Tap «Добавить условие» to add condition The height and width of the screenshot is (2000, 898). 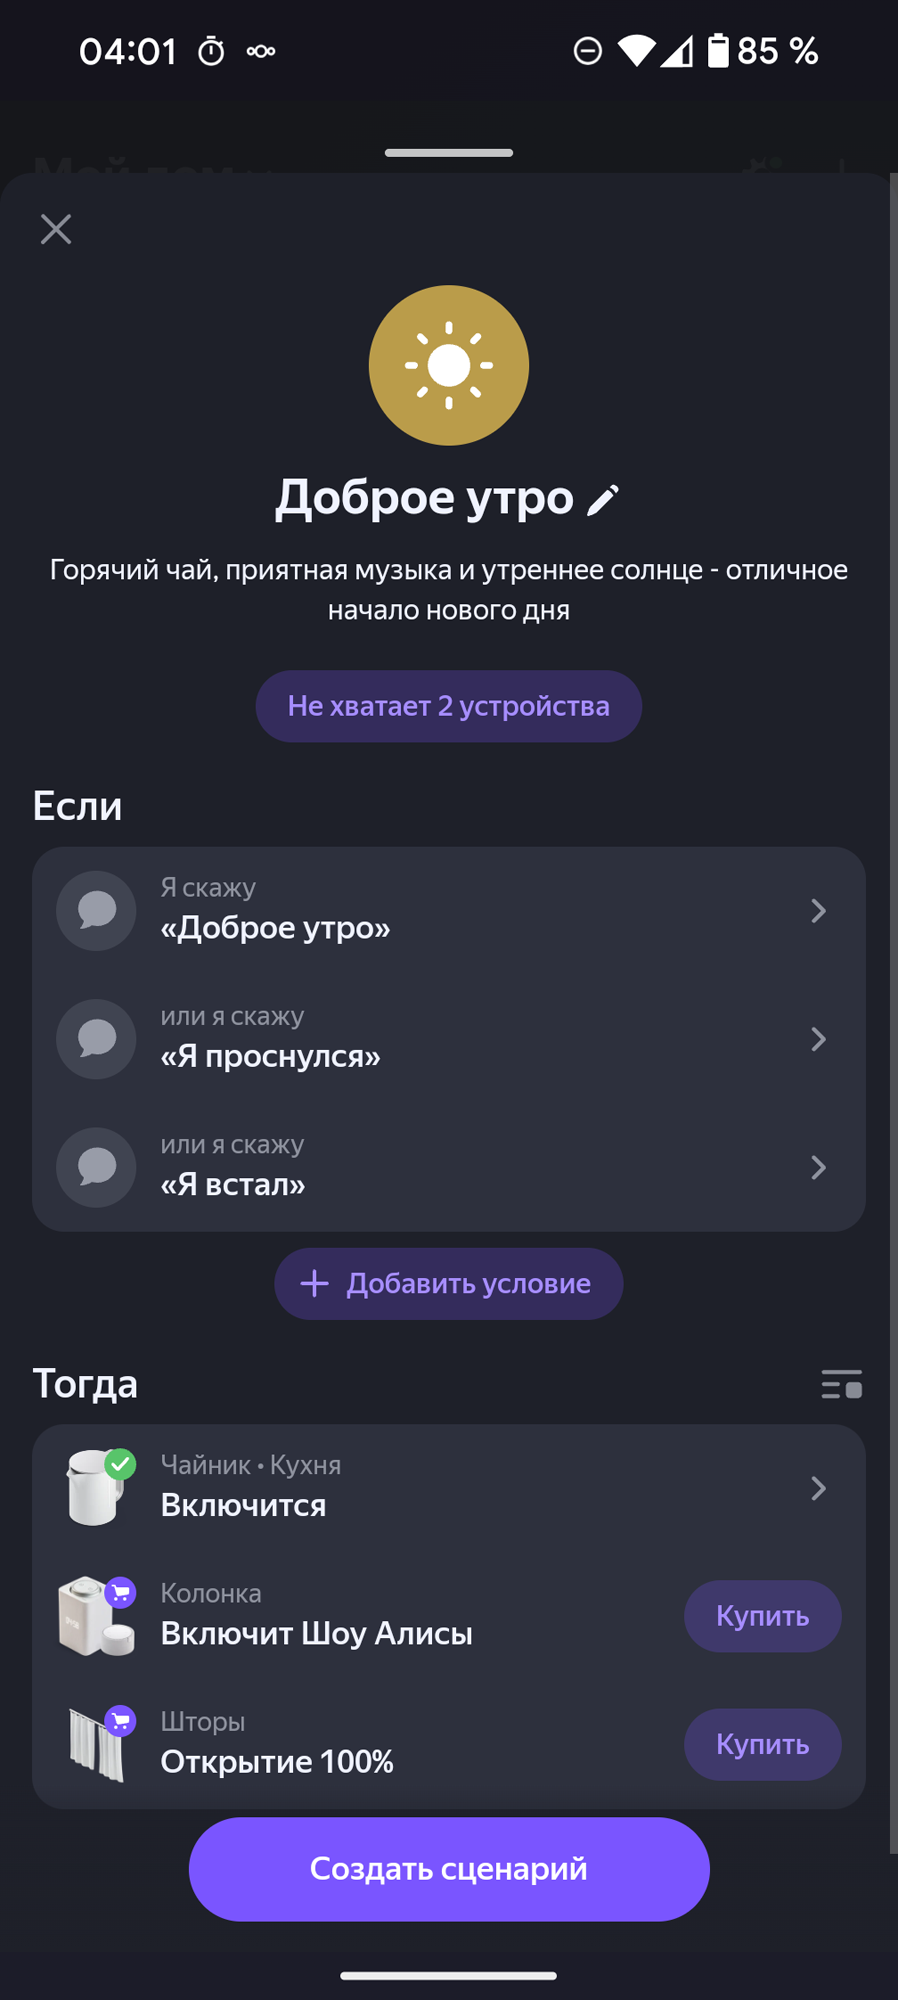click(449, 1284)
